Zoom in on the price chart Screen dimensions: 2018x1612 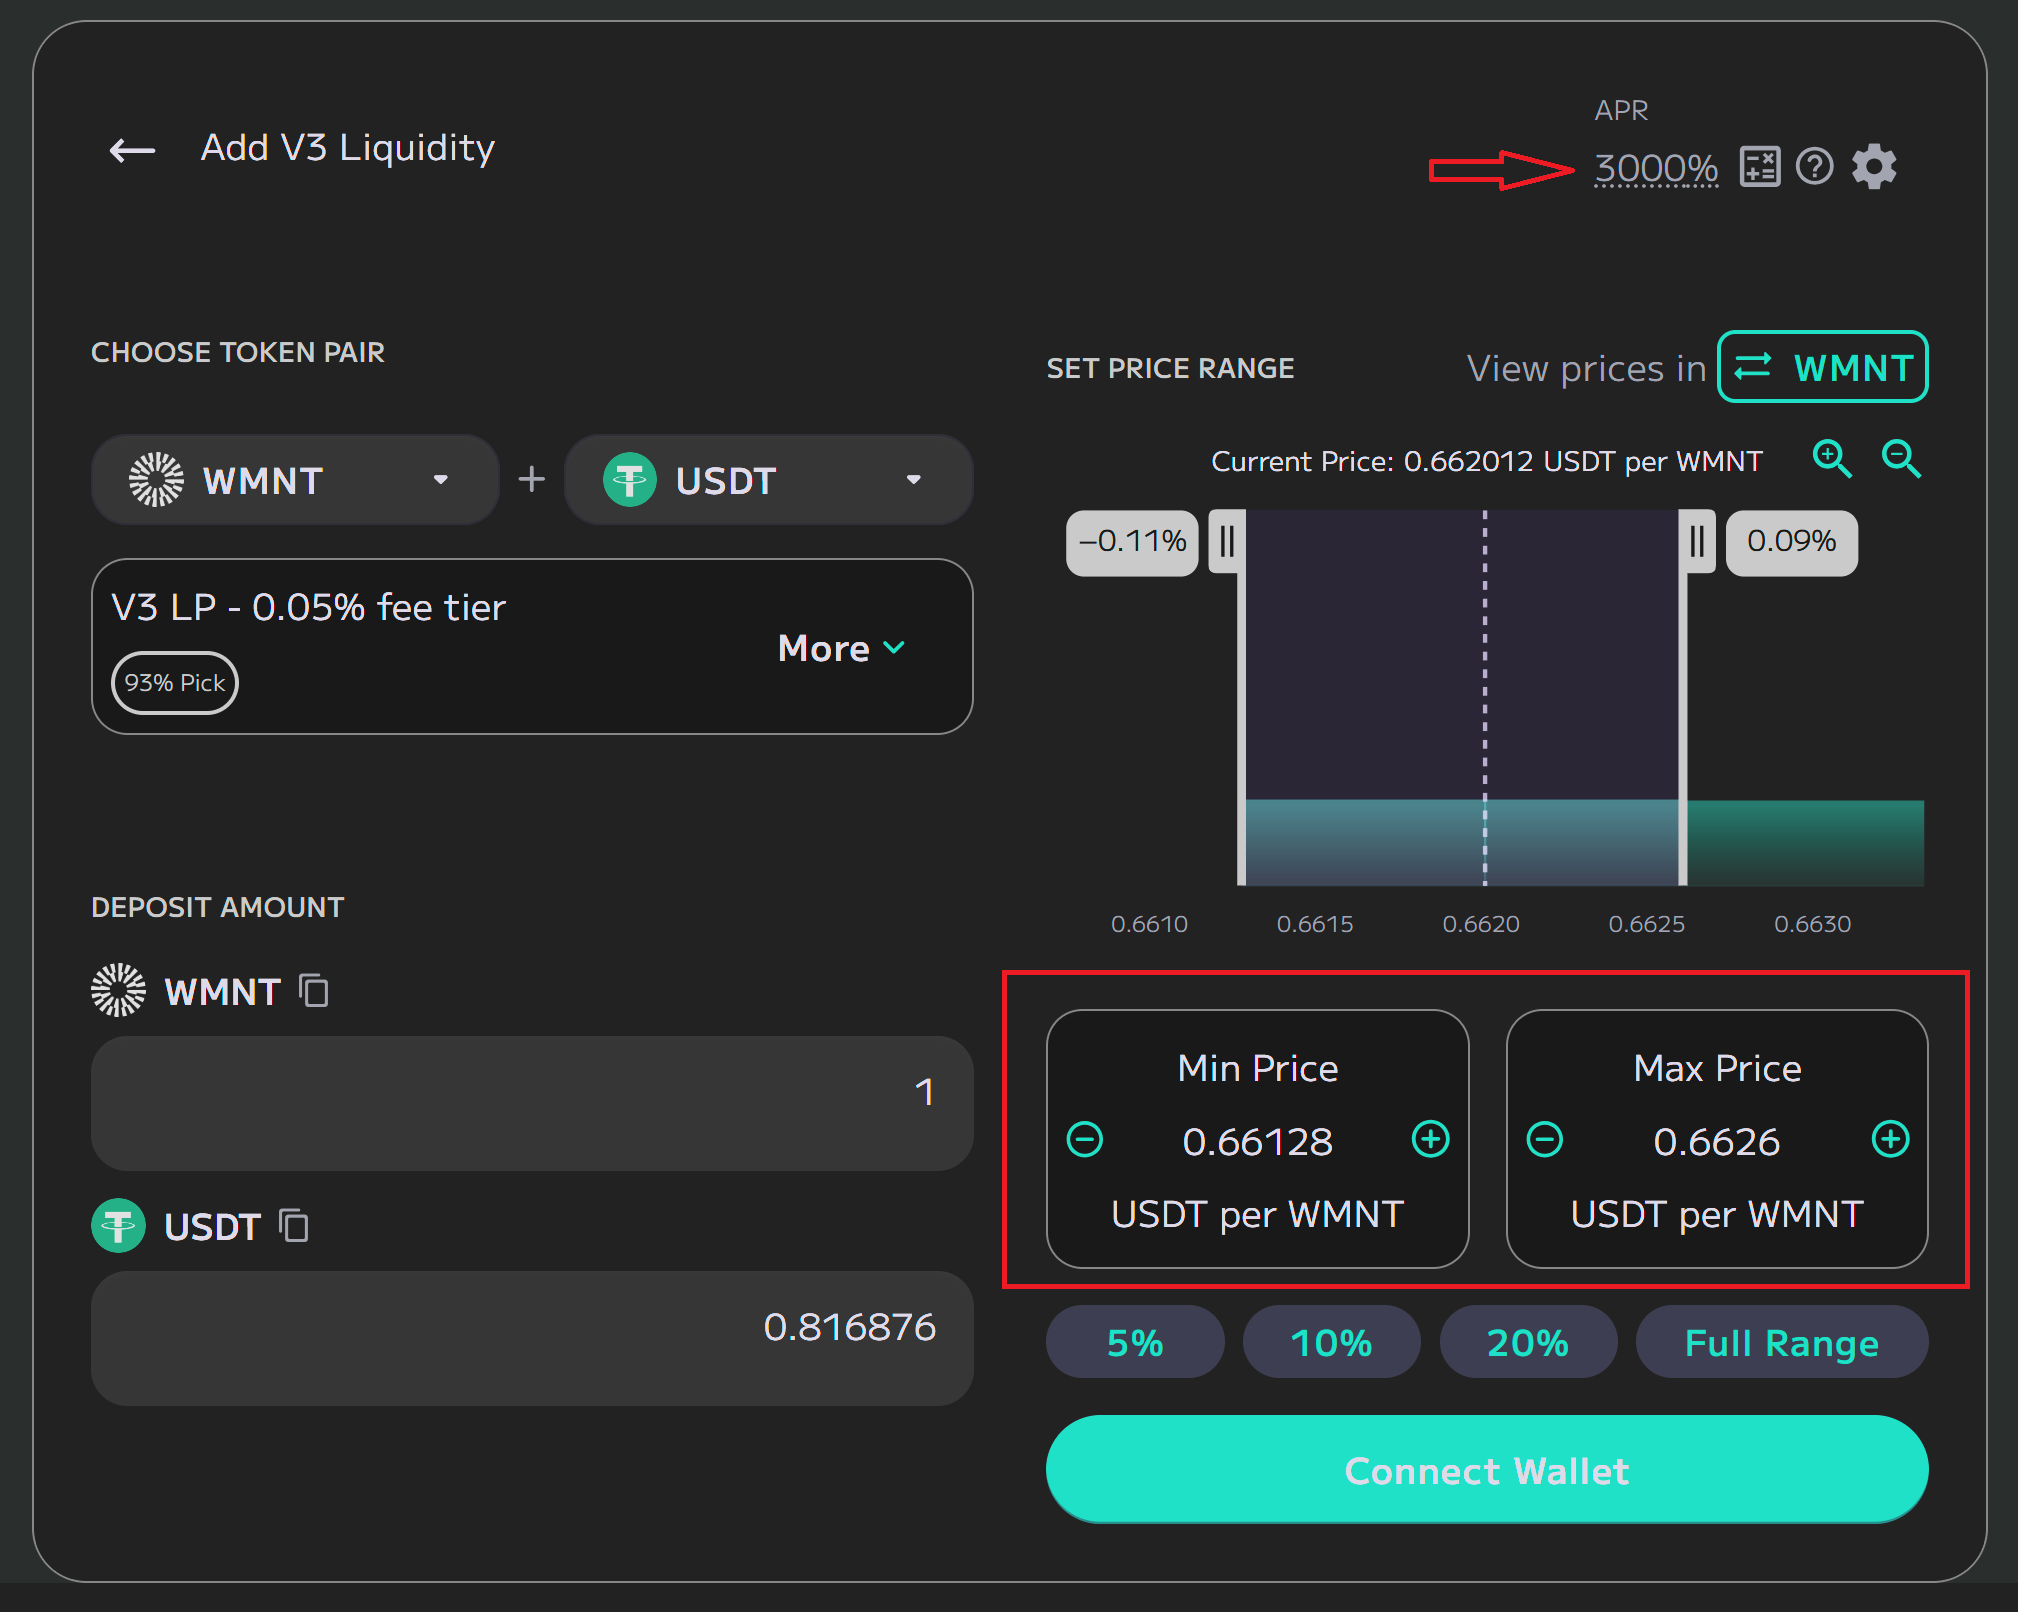pos(1832,459)
